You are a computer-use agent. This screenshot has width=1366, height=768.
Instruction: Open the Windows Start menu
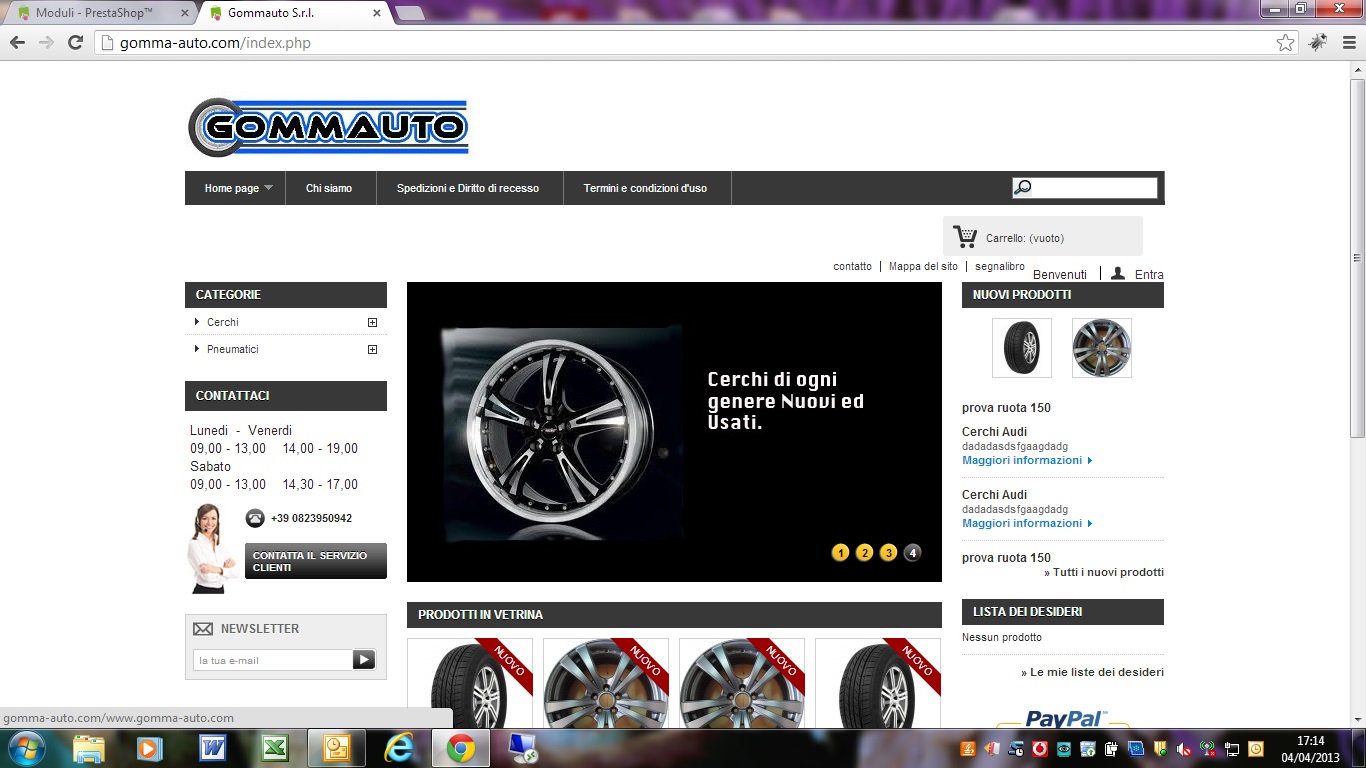(26, 748)
